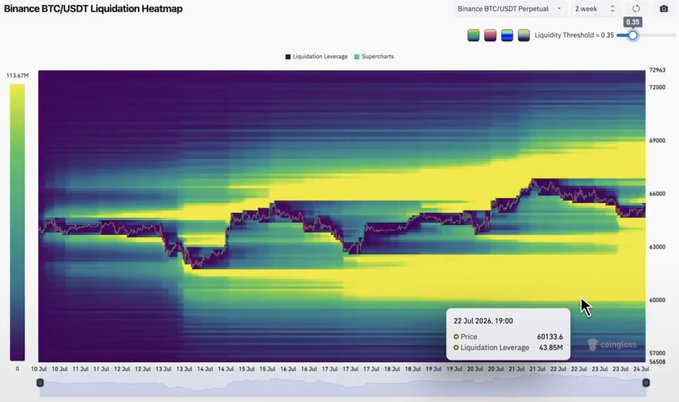Click the 63000 price axis label
The width and height of the screenshot is (679, 402).
click(657, 246)
